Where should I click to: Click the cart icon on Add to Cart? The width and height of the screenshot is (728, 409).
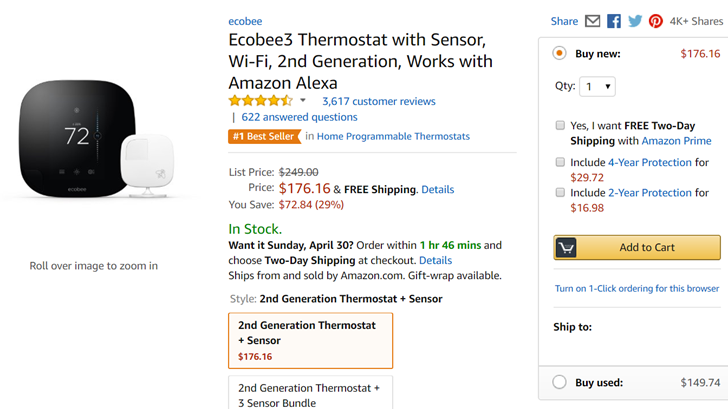pos(566,247)
